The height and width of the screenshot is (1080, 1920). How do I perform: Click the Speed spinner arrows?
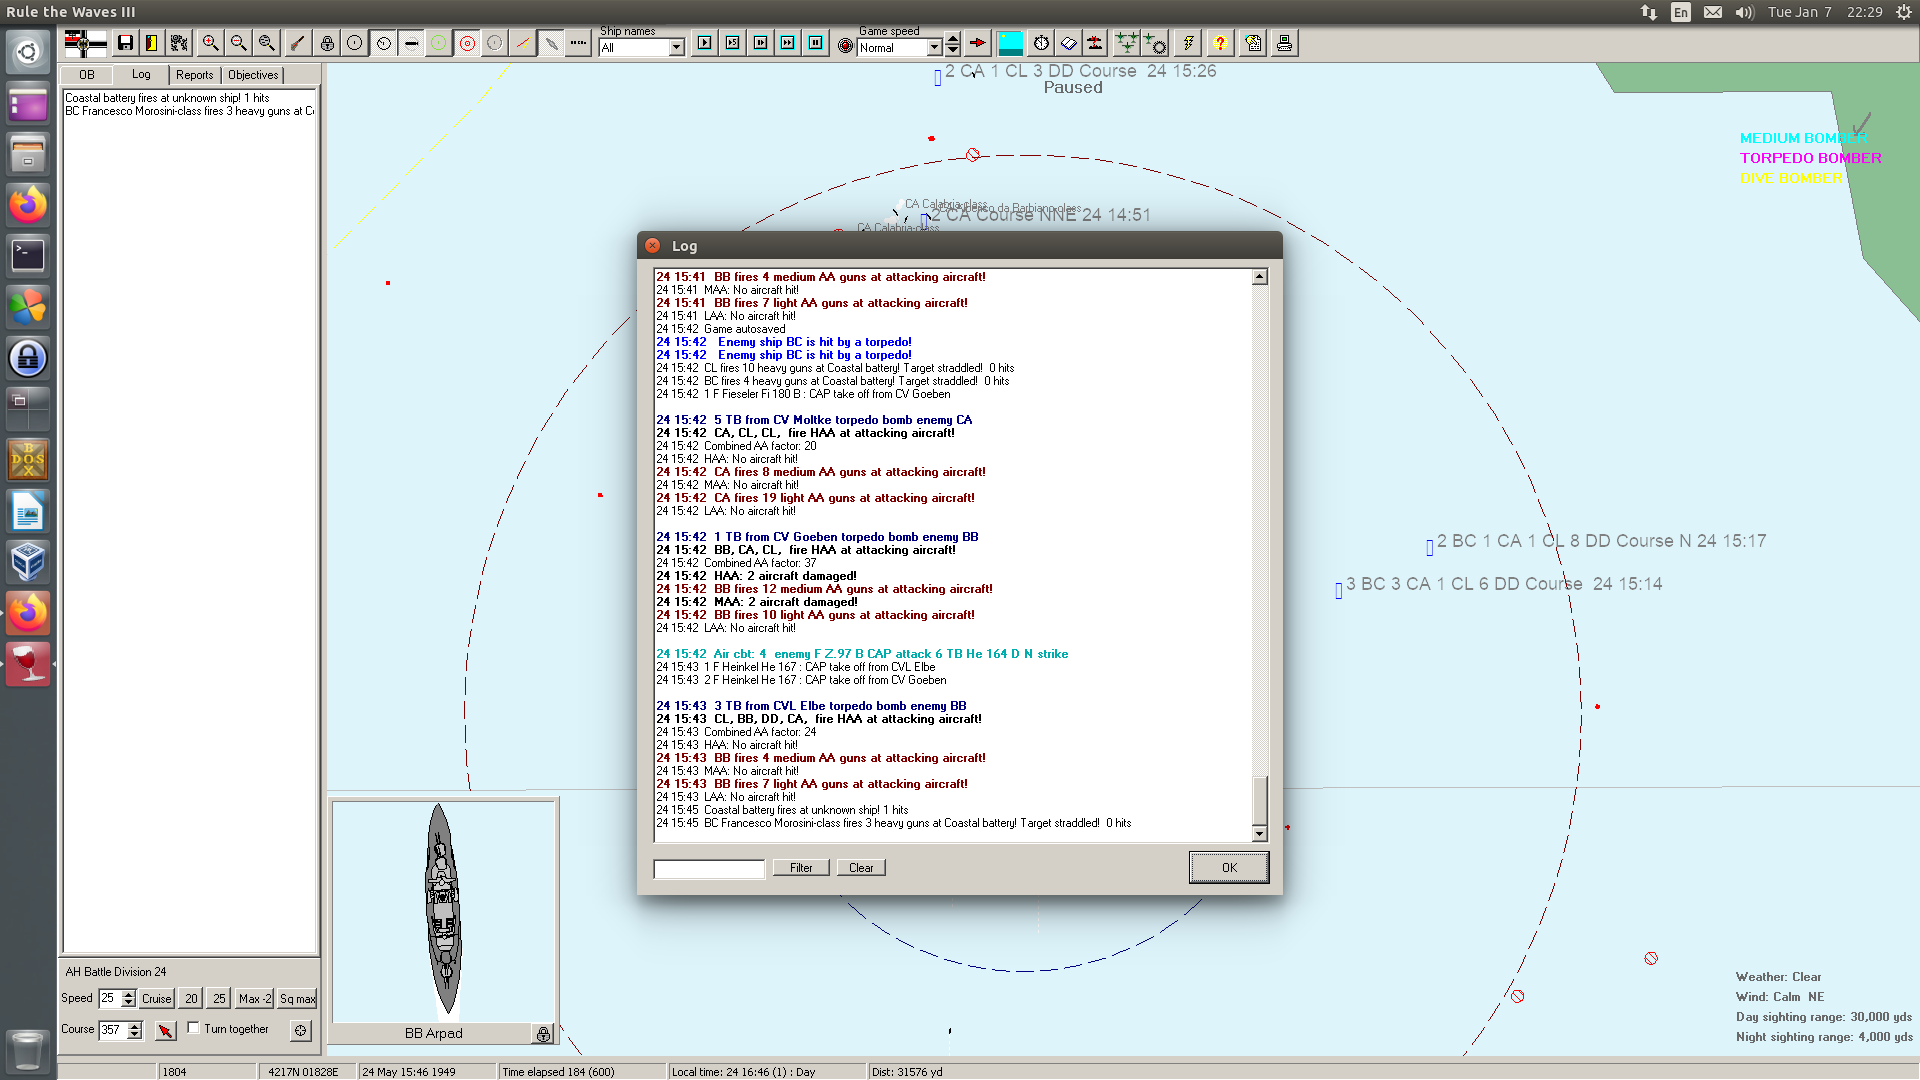128,999
